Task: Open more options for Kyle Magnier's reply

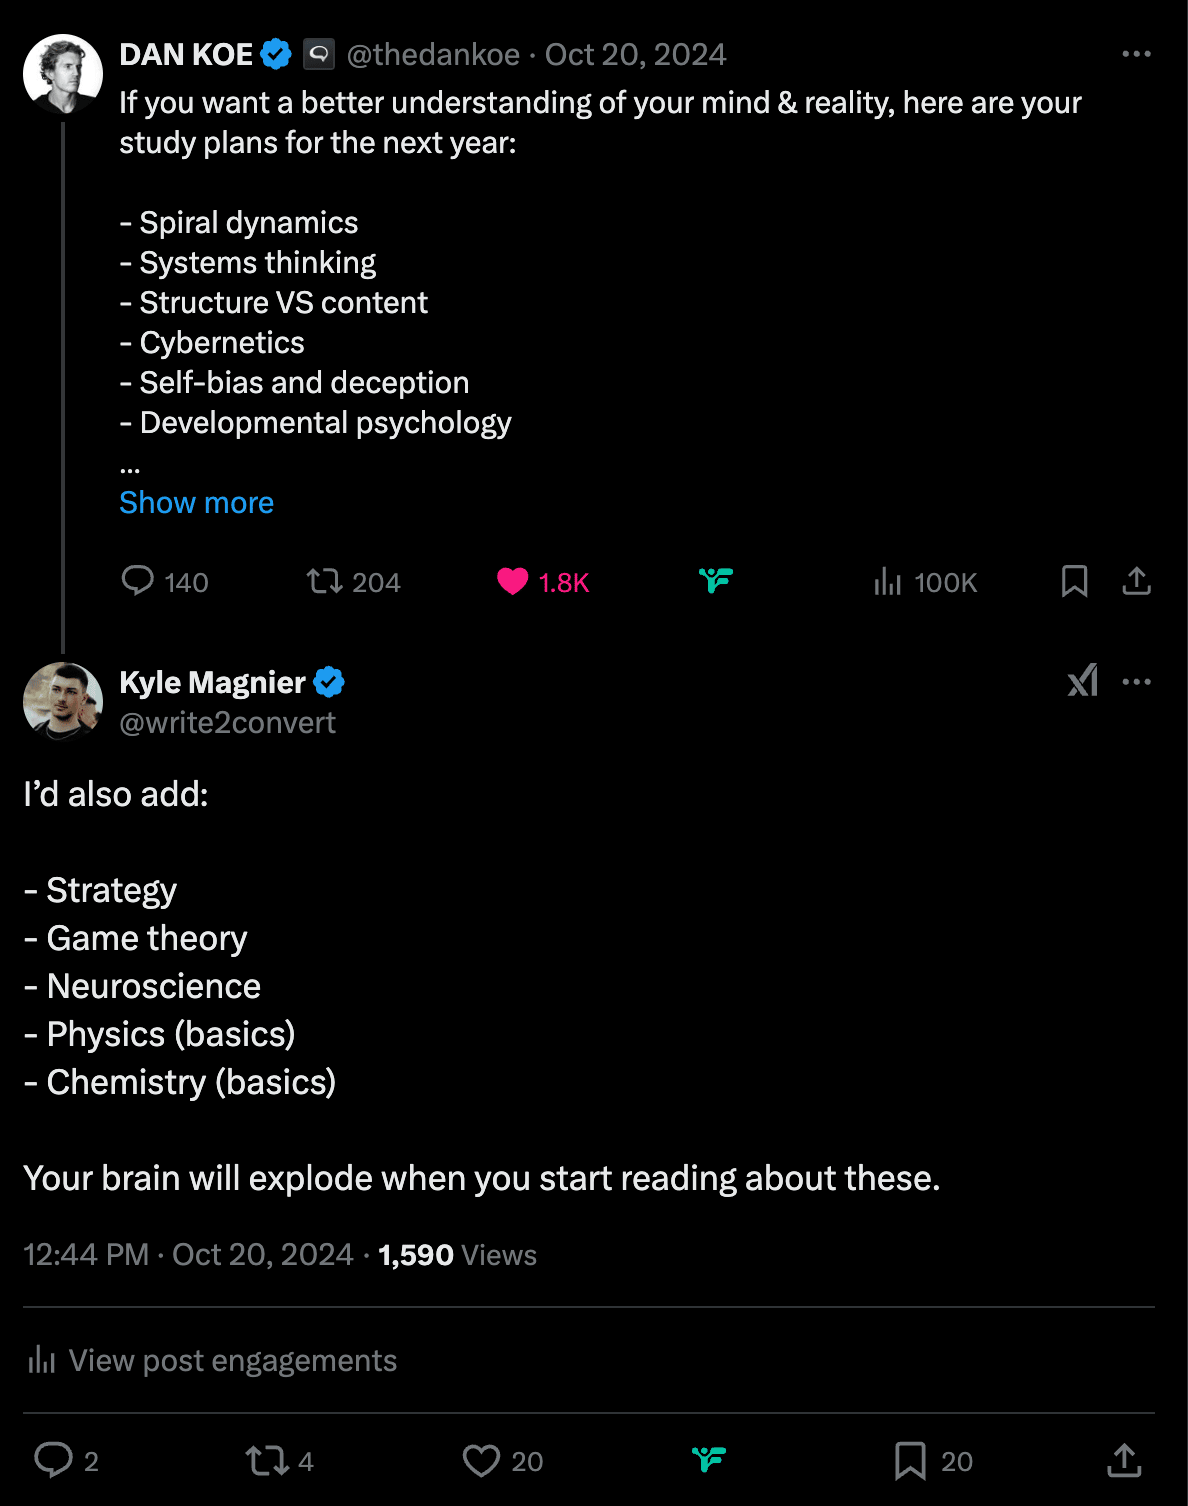Action: (x=1136, y=682)
